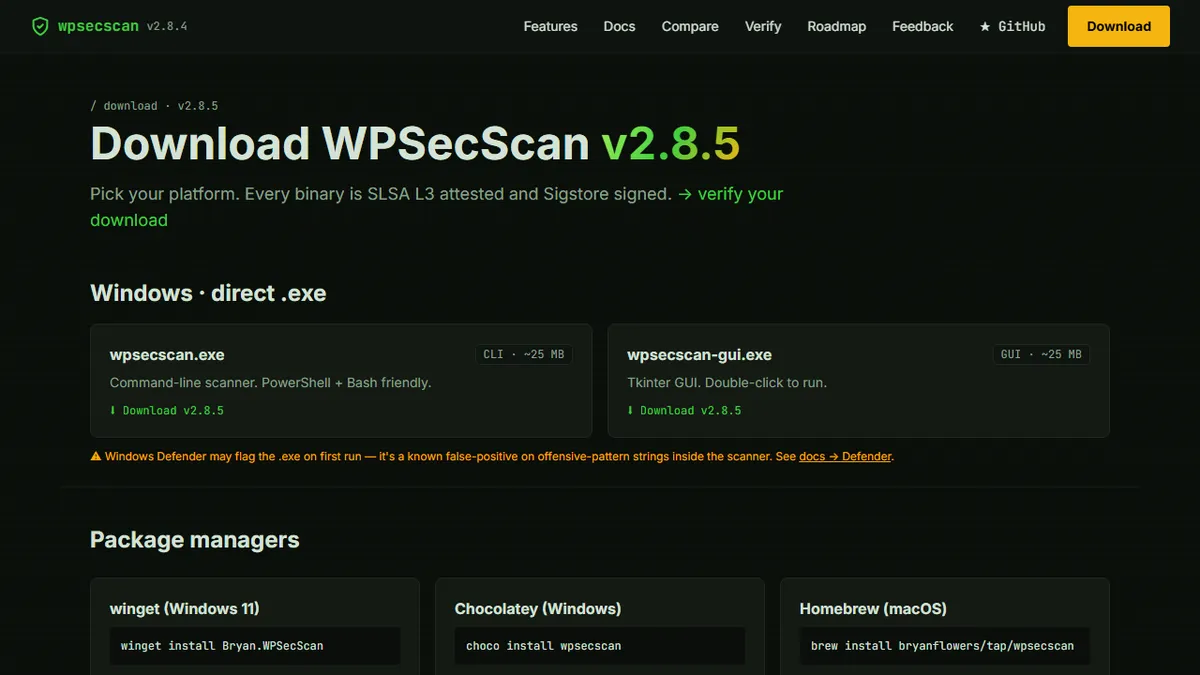Screen dimensions: 1200x675
Task: Click the 'choco install wpsecscan' command
Action: (x=600, y=646)
